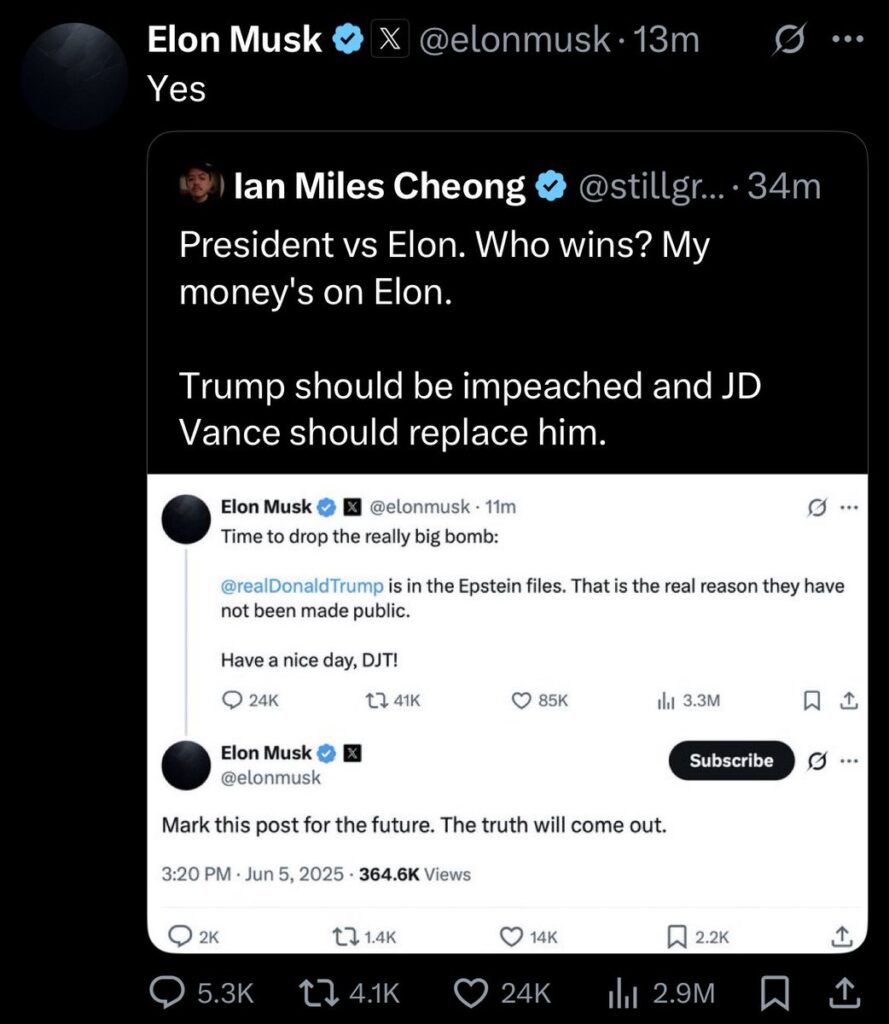Click Ian Miles Cheong's name in quote
The width and height of the screenshot is (889, 1024).
tap(380, 186)
